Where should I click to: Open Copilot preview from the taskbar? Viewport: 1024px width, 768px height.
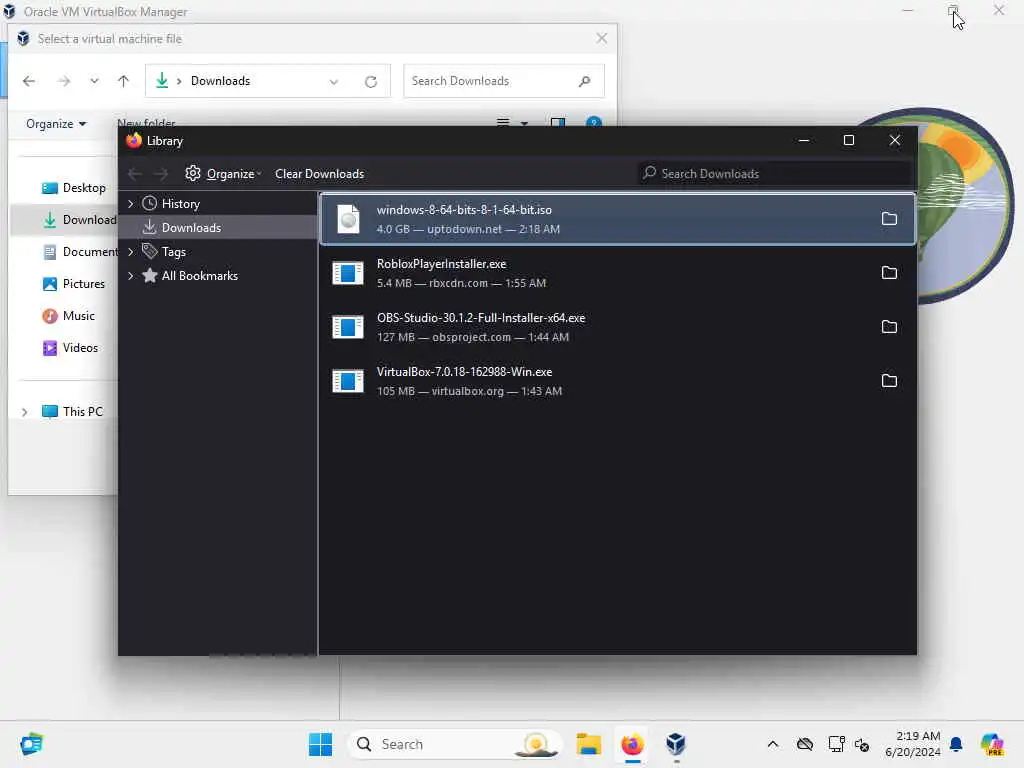pyautogui.click(x=992, y=744)
